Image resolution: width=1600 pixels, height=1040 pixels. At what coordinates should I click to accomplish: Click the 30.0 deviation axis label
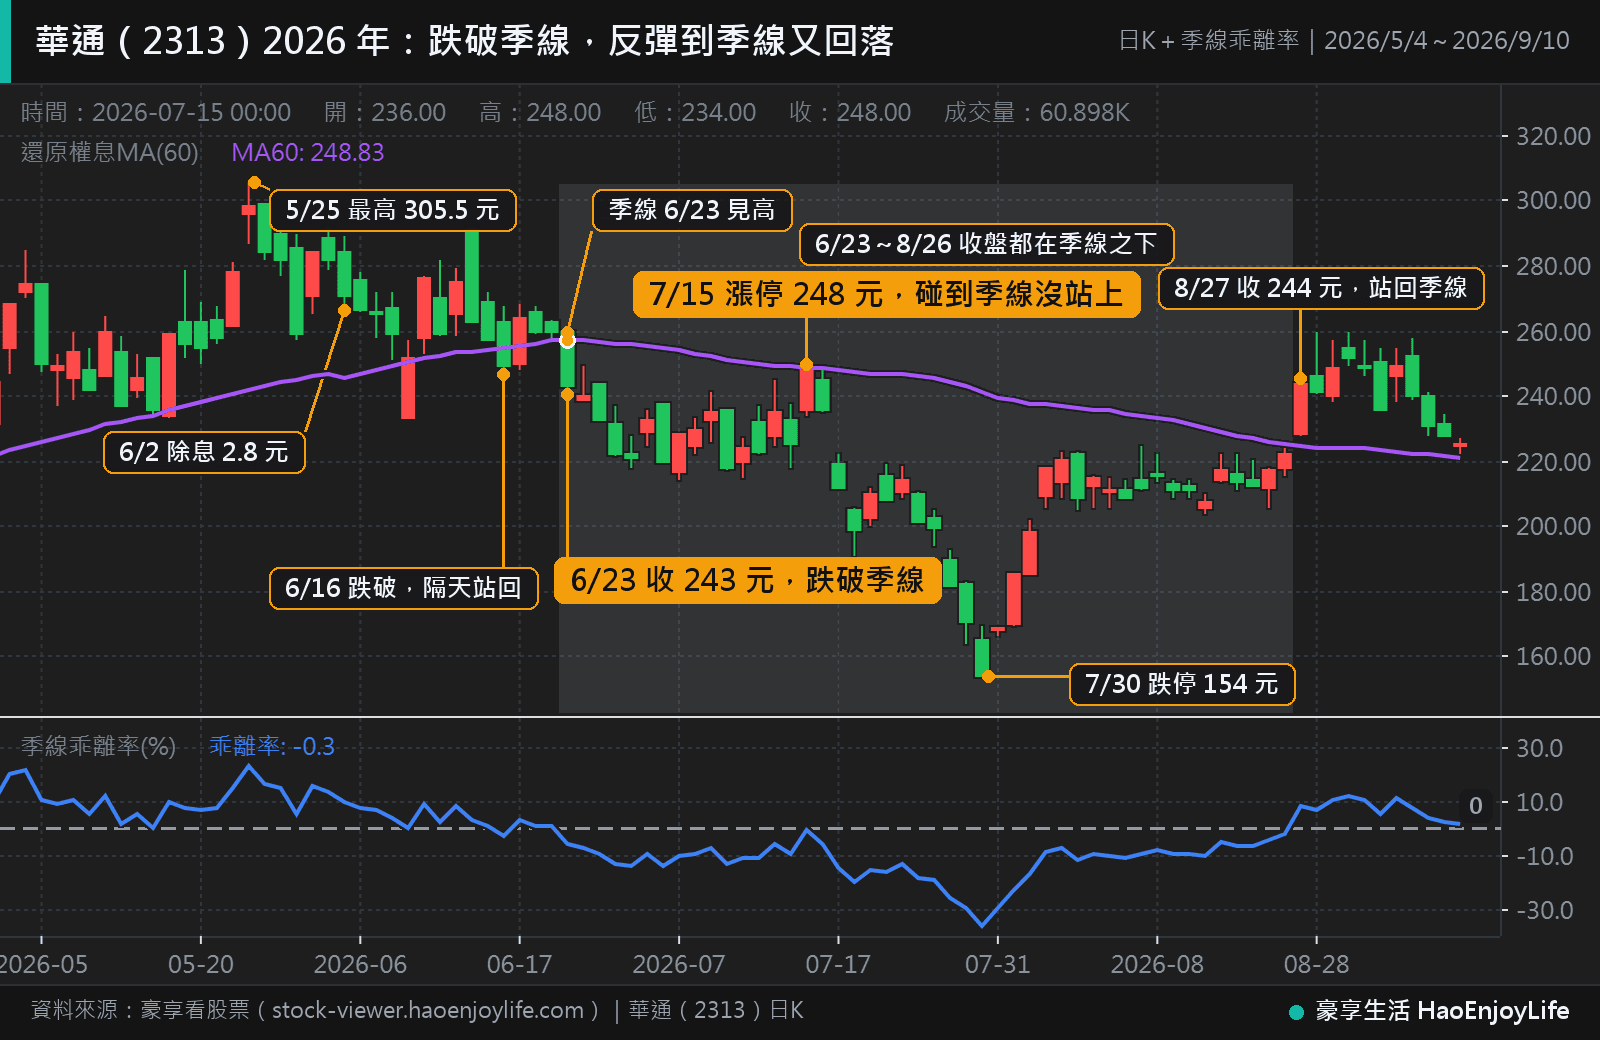(1539, 748)
